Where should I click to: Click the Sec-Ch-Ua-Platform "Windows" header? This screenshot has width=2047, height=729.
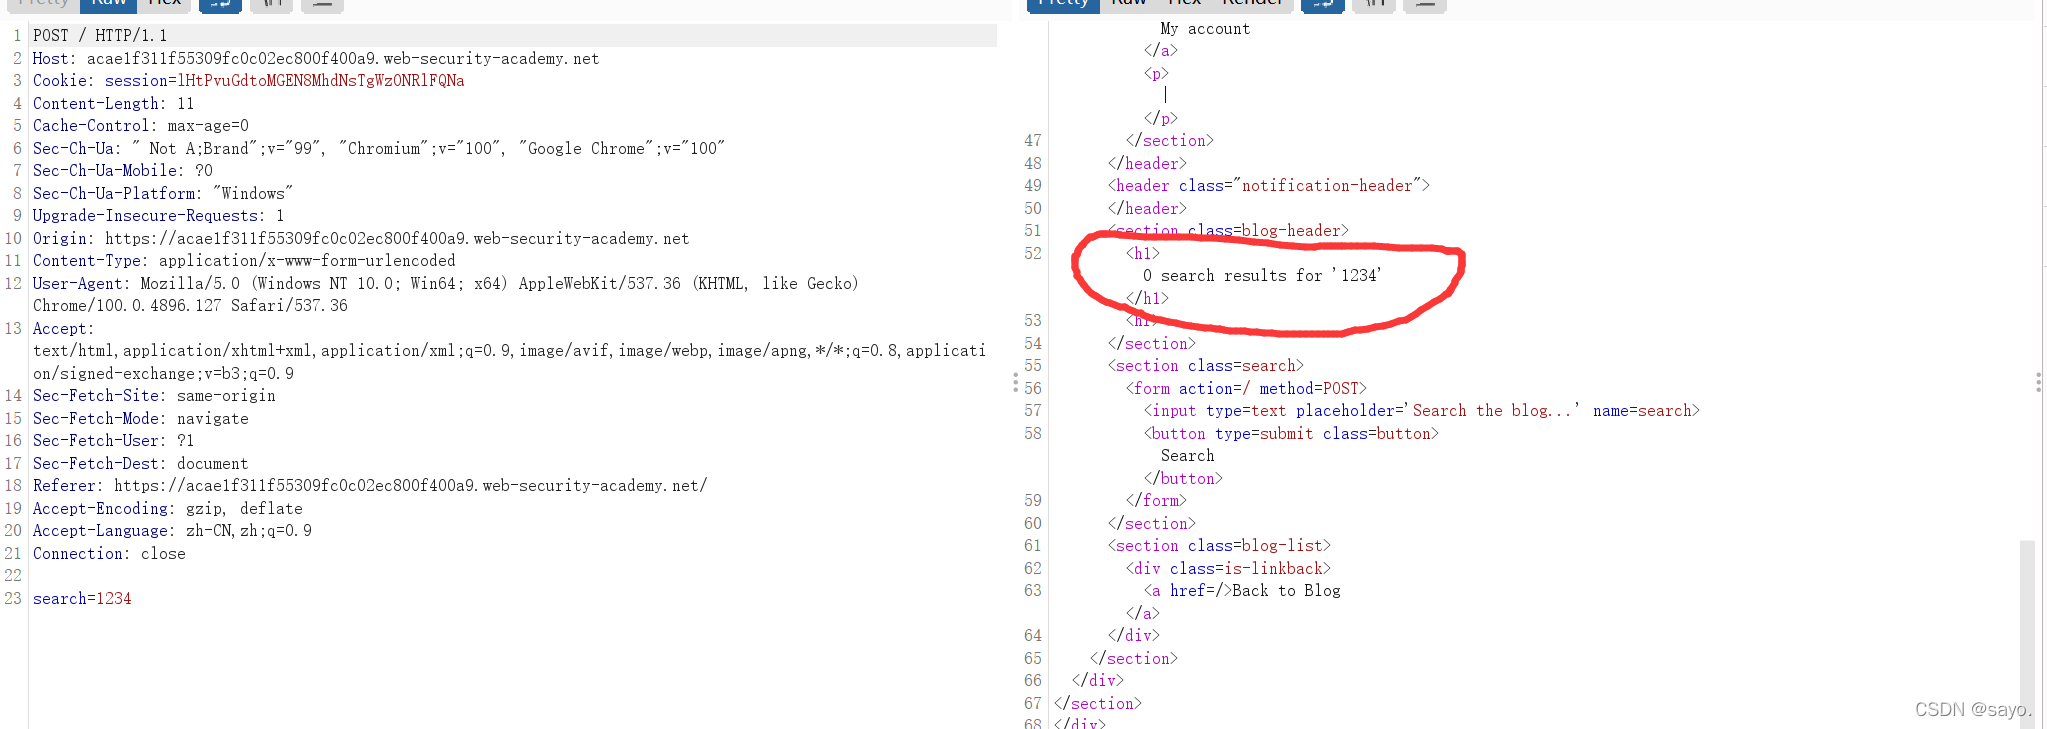163,194
